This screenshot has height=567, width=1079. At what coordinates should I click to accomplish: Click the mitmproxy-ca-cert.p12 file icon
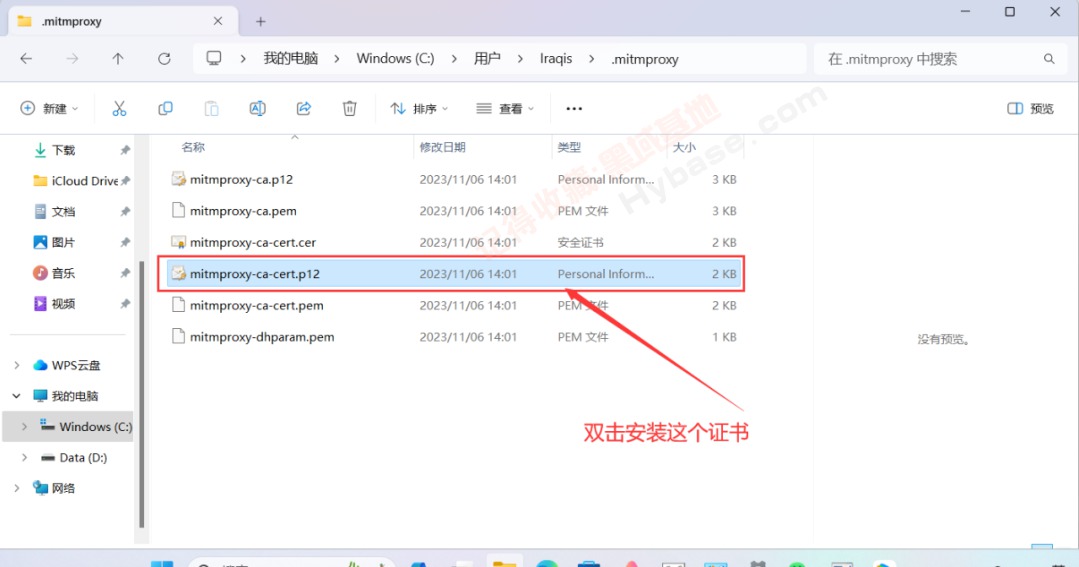pos(178,273)
